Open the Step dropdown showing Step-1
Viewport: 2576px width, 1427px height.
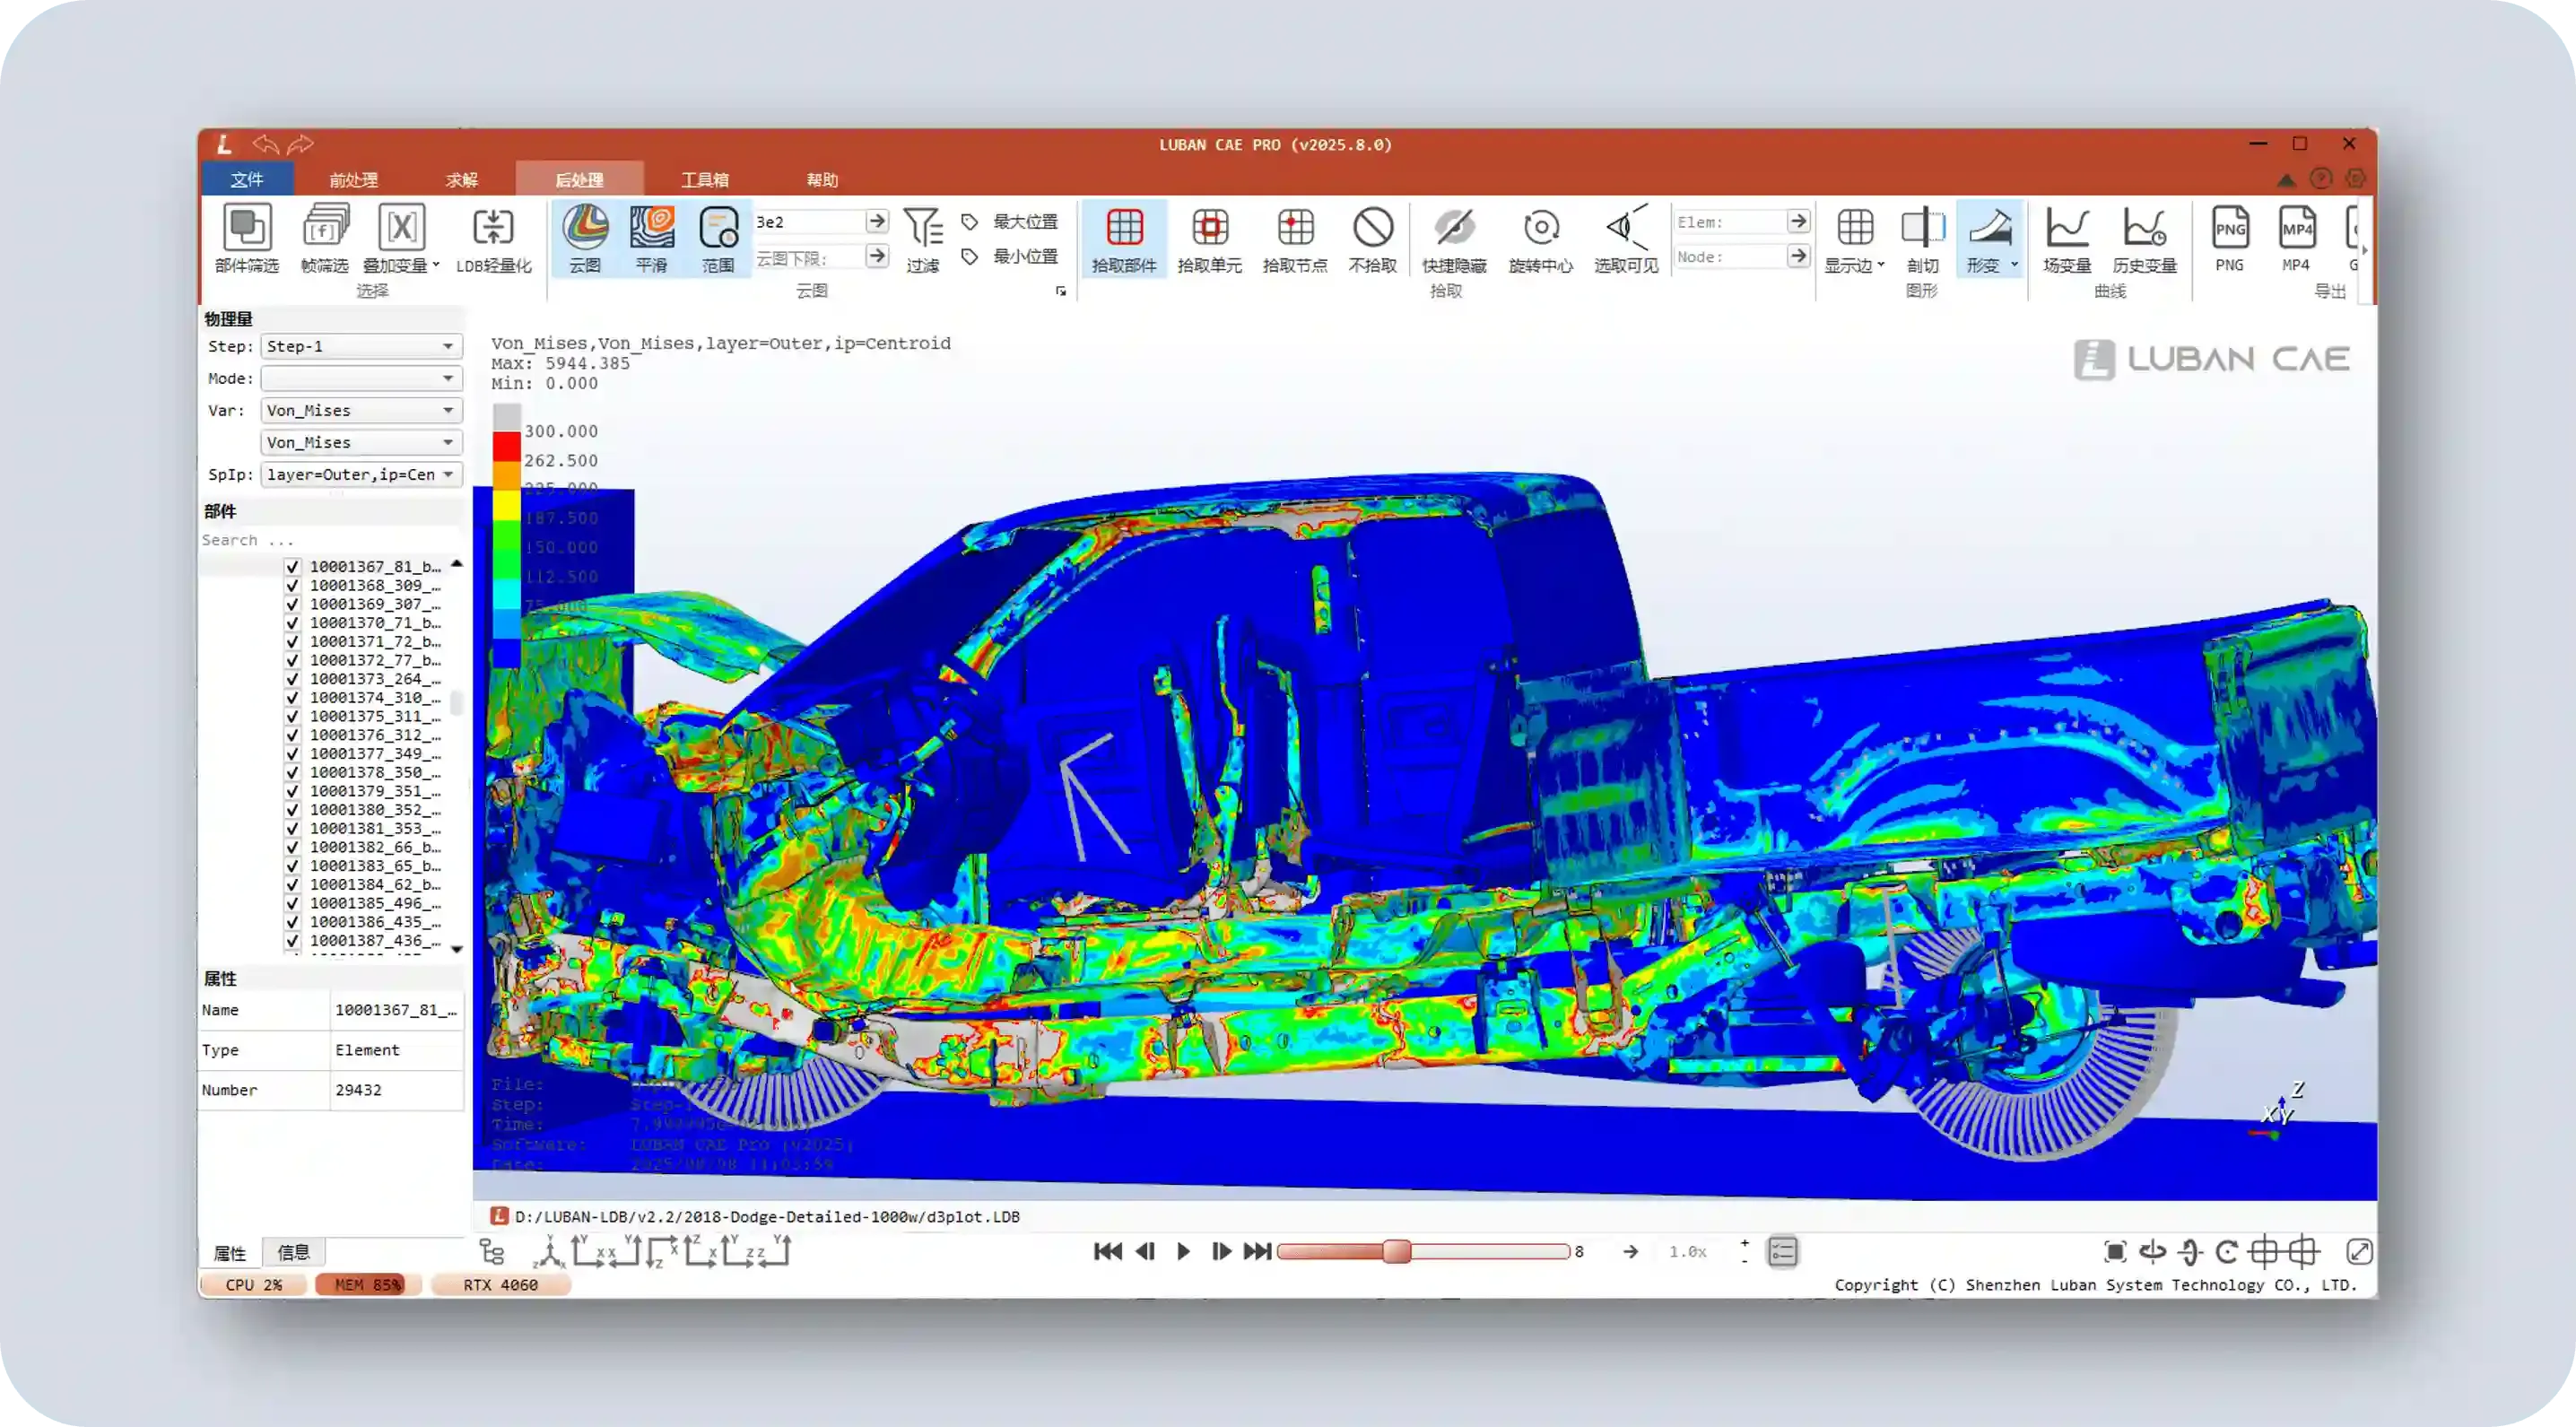pyautogui.click(x=361, y=346)
